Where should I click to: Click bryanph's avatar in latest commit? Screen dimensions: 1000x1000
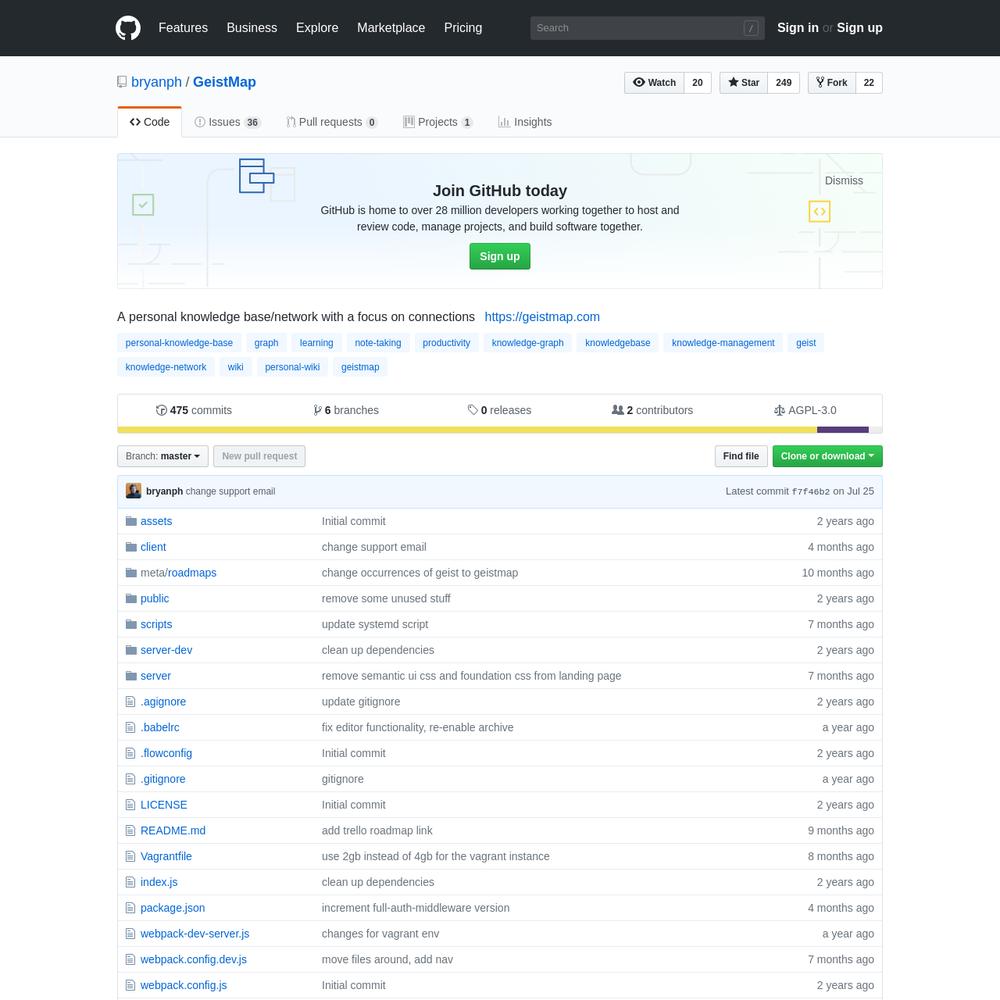[133, 491]
